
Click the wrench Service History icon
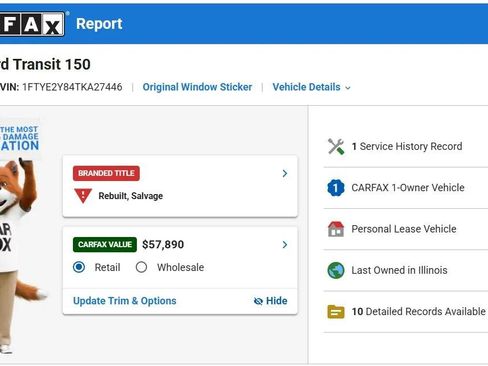(336, 146)
